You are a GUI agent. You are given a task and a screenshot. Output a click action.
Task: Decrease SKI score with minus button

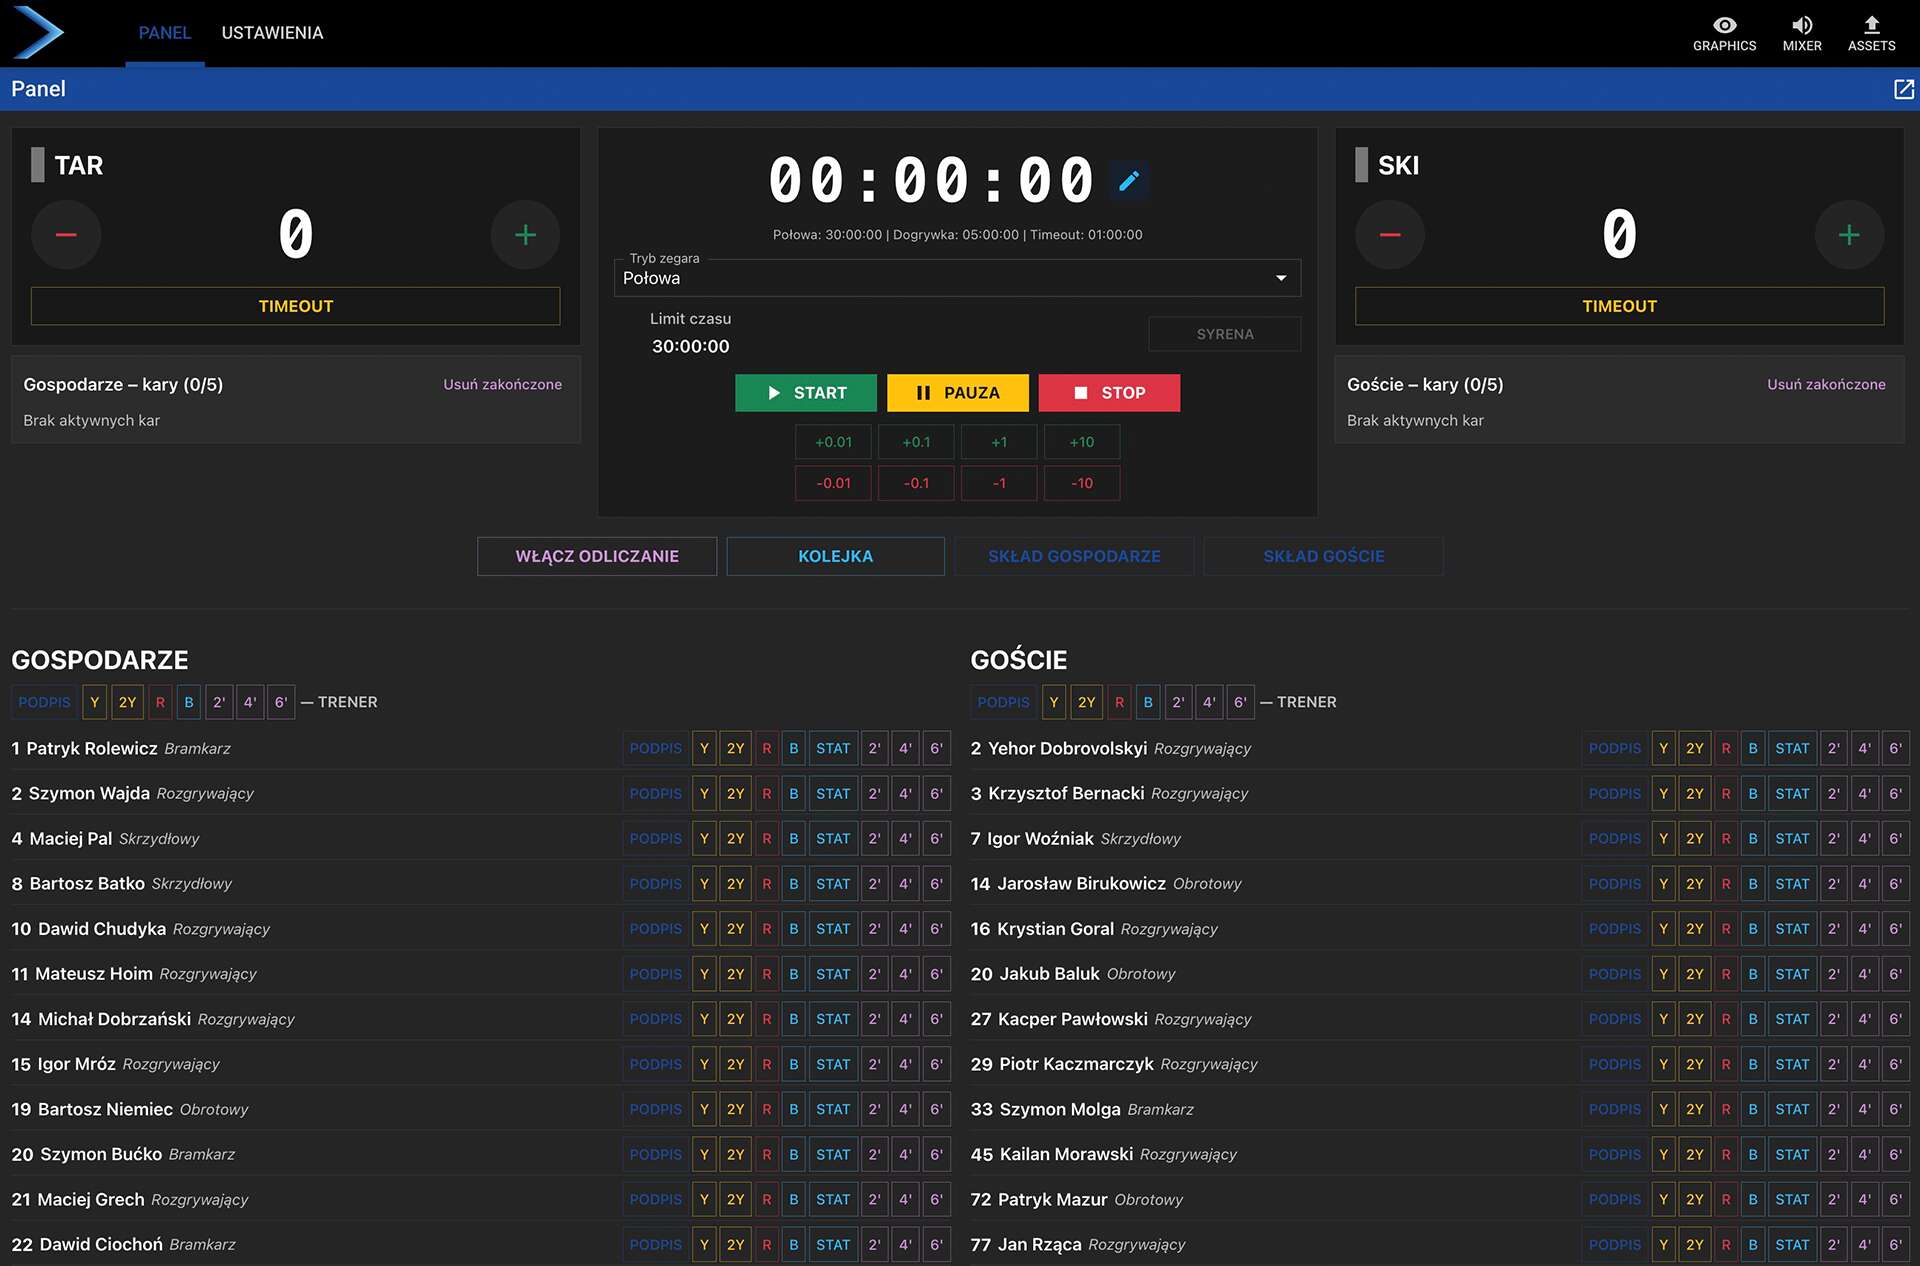(x=1389, y=235)
